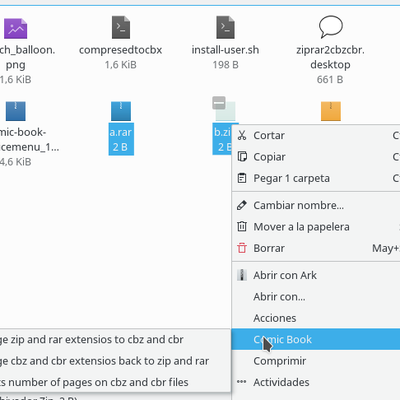Open the highlighted Comic Book submenu
Screen dimensions: 400x400
316,339
